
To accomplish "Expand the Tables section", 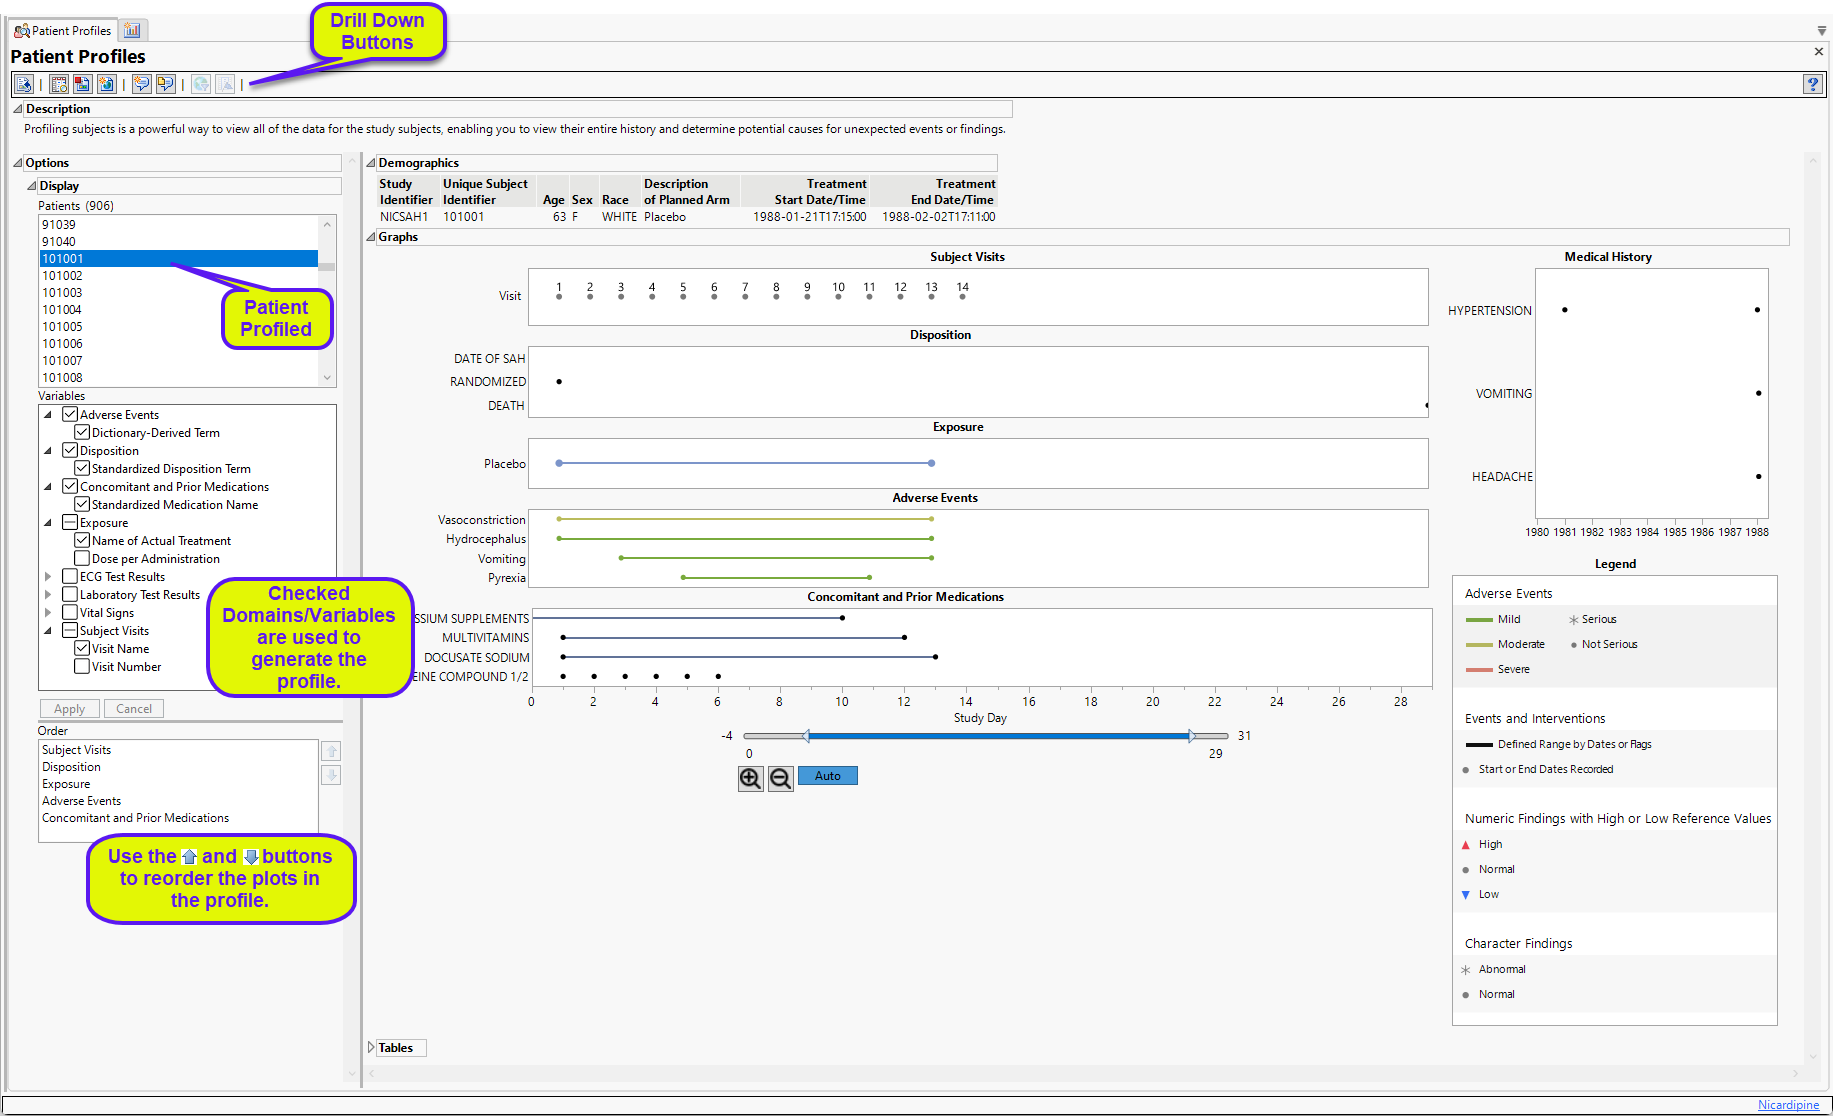I will coord(372,1048).
